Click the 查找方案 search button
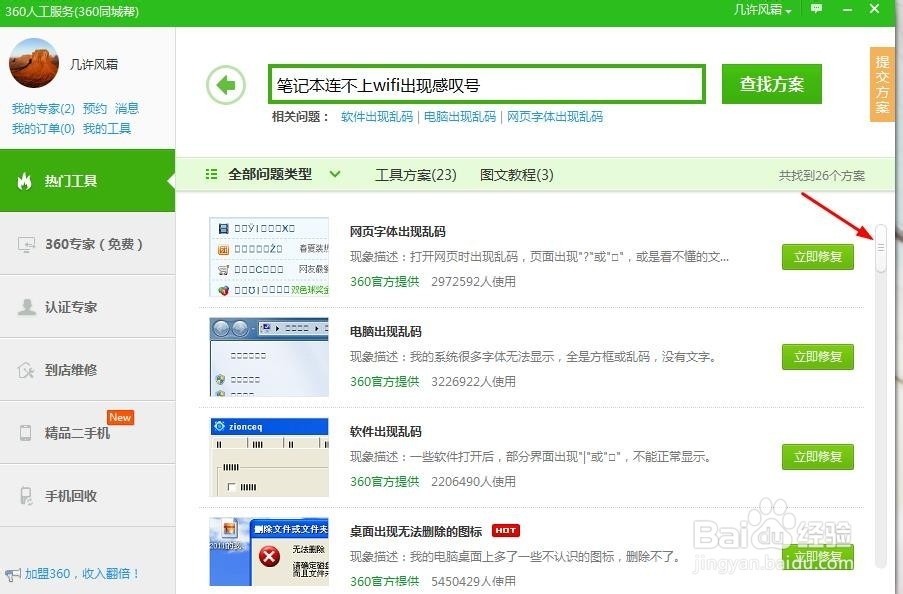This screenshot has height=594, width=903. click(772, 84)
